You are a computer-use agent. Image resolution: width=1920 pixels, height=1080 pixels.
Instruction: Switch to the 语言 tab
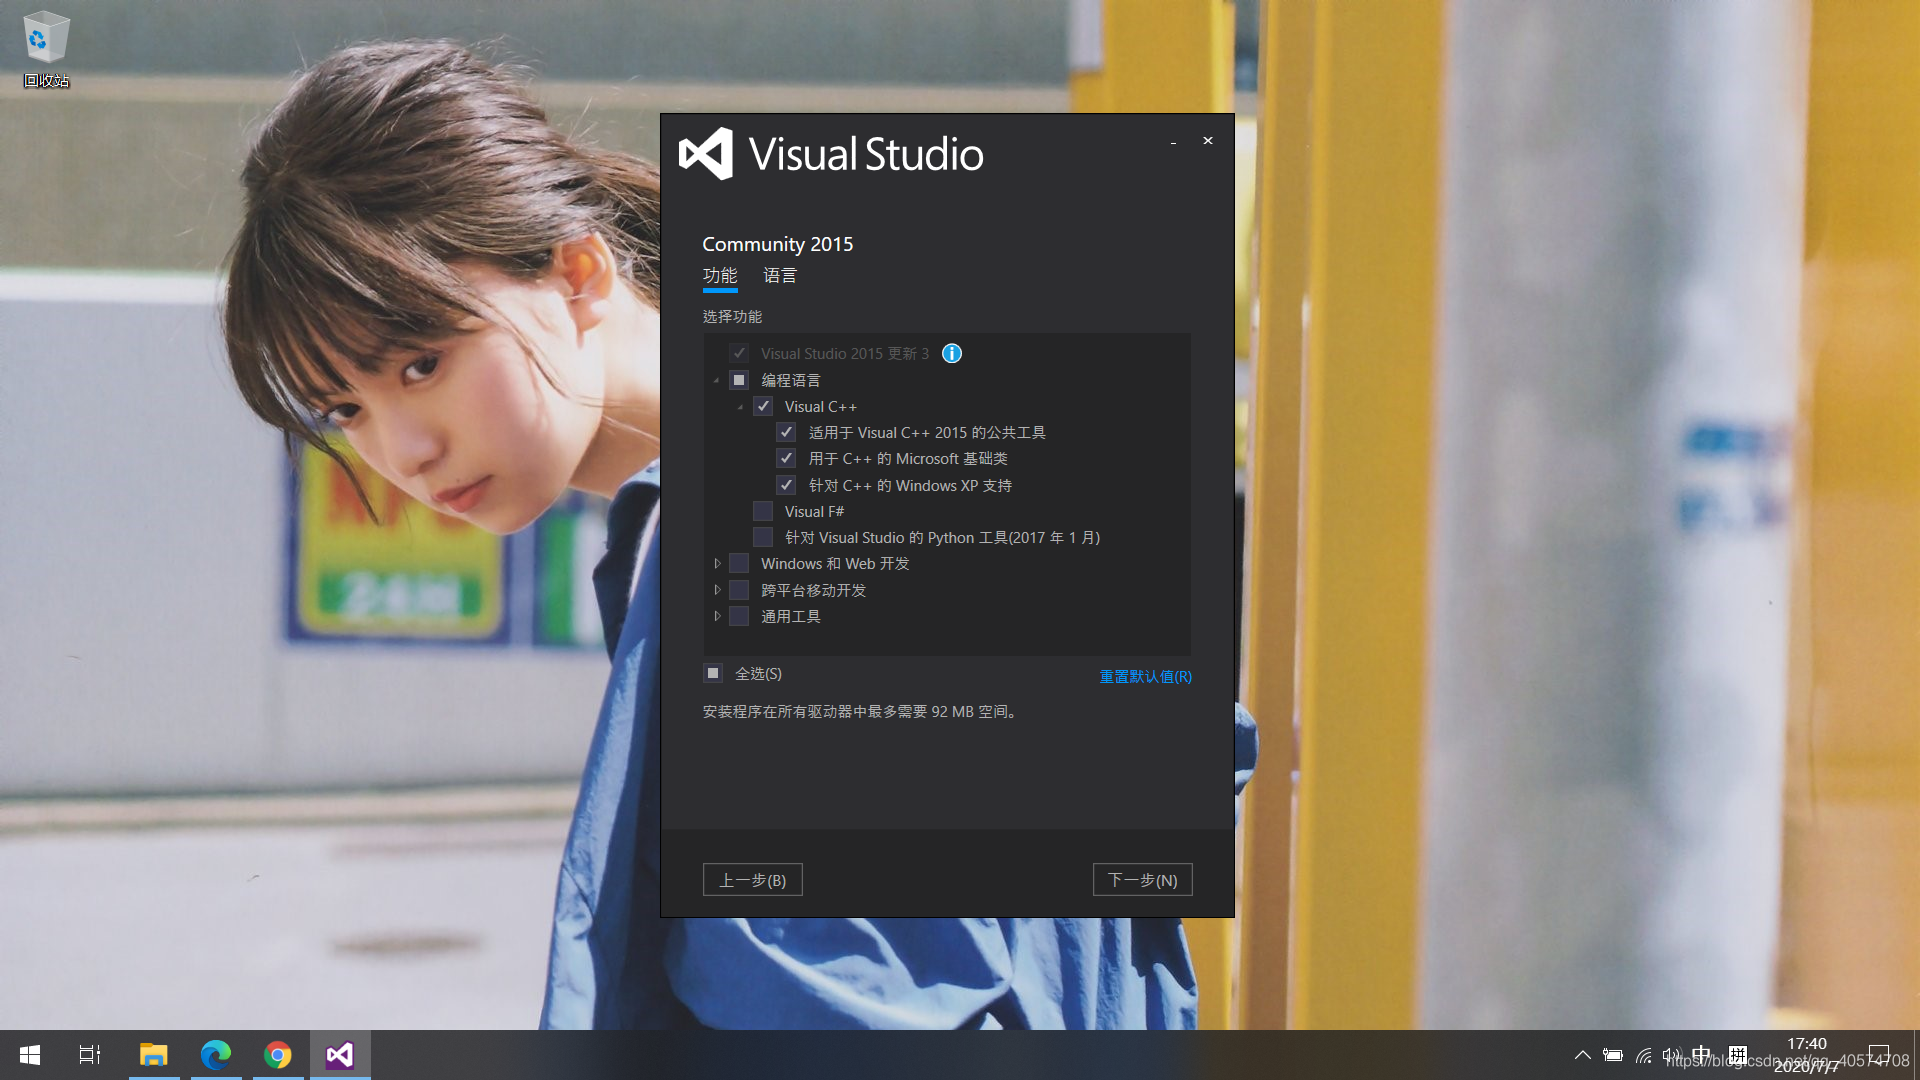tap(780, 275)
